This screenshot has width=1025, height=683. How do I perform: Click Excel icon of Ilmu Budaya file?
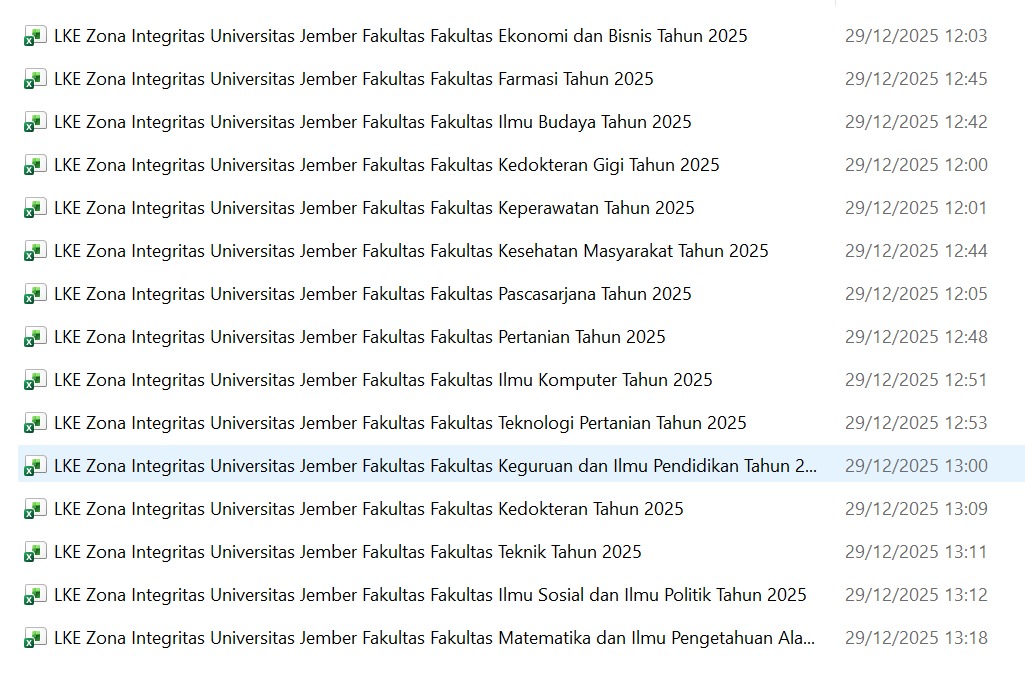[x=35, y=123]
